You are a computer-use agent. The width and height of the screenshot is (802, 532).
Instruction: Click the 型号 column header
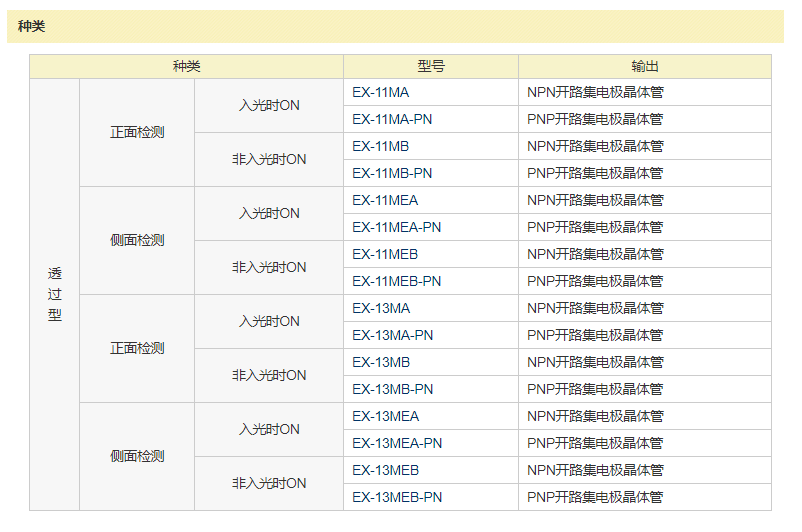coord(431,66)
